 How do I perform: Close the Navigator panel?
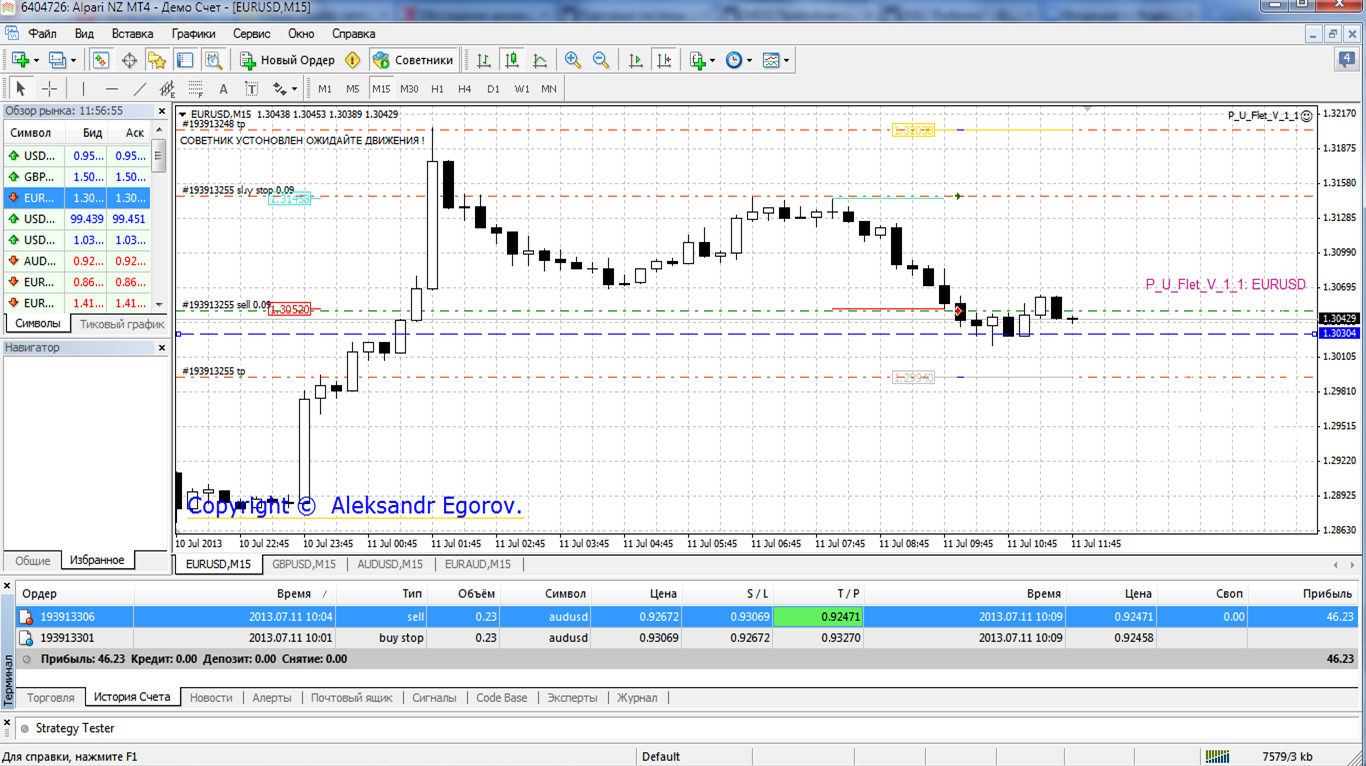point(162,348)
